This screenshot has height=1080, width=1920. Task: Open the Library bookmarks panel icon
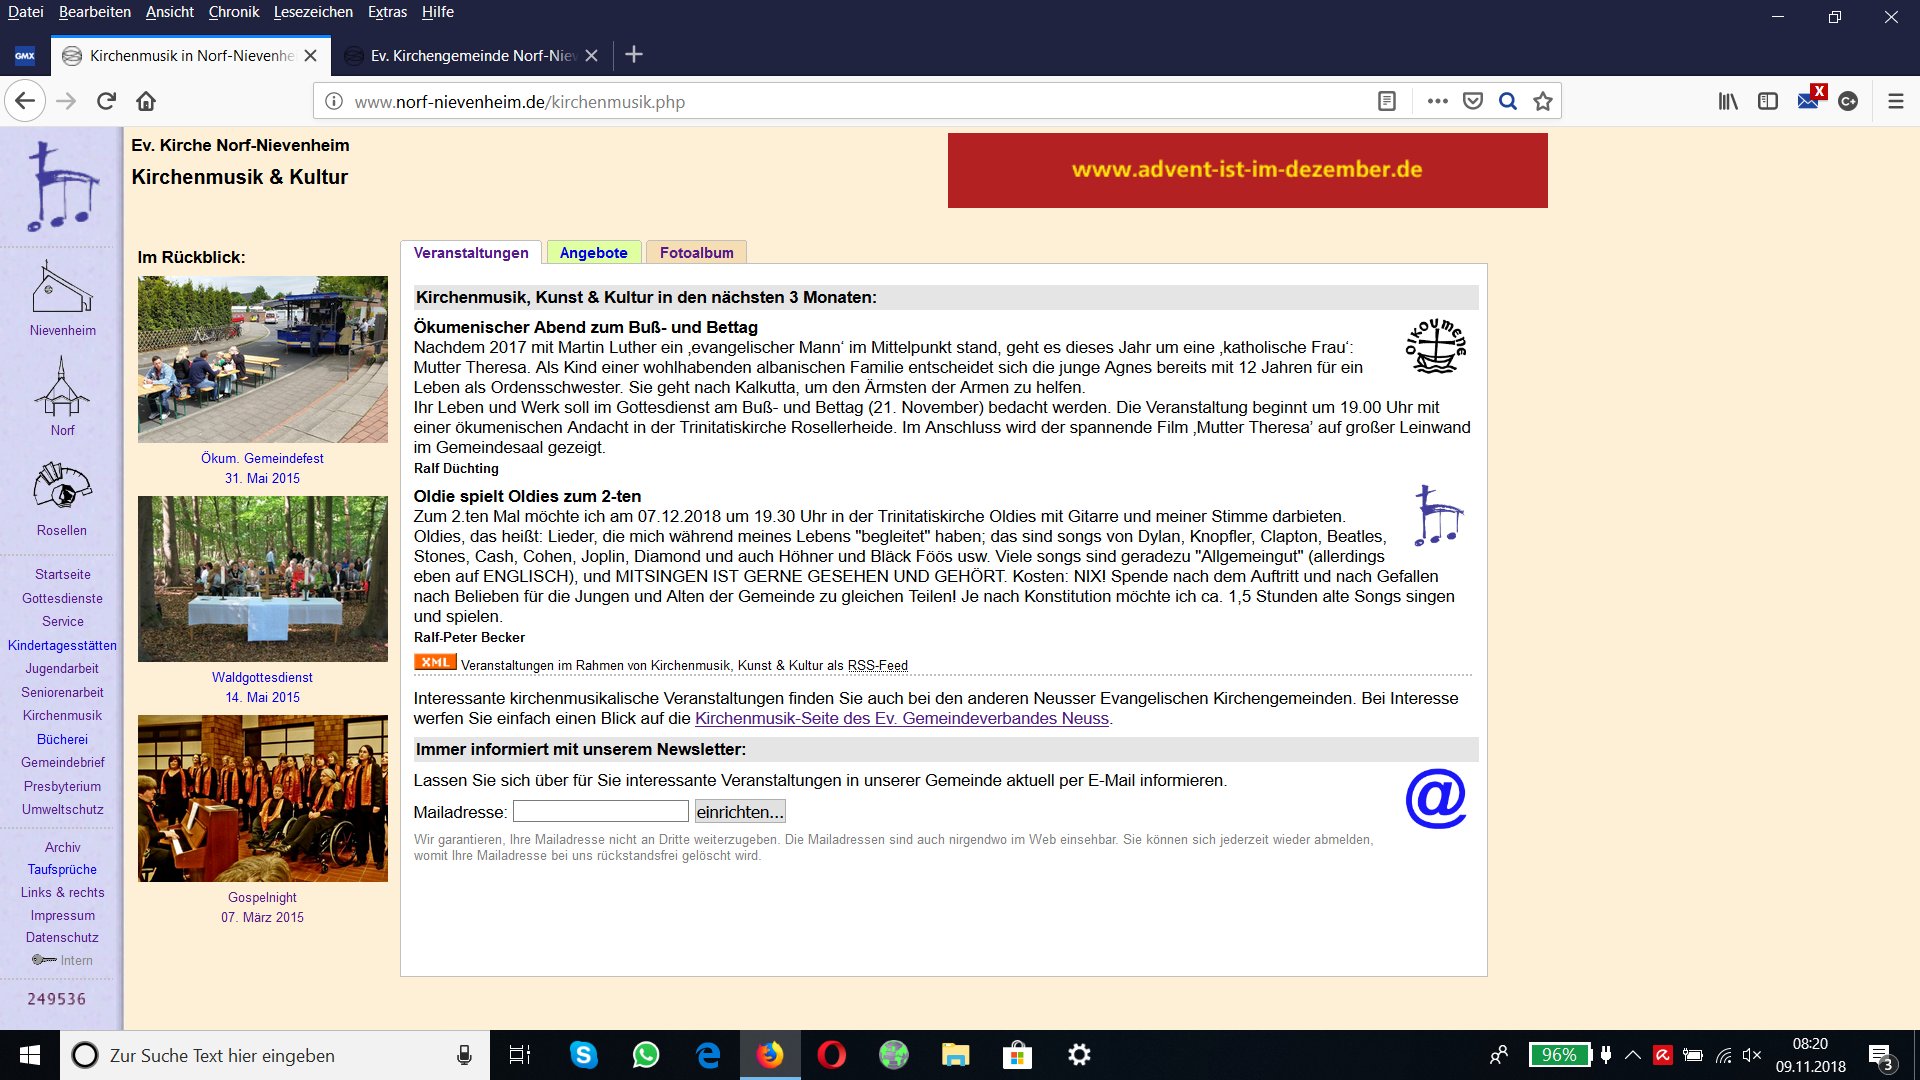click(1728, 101)
